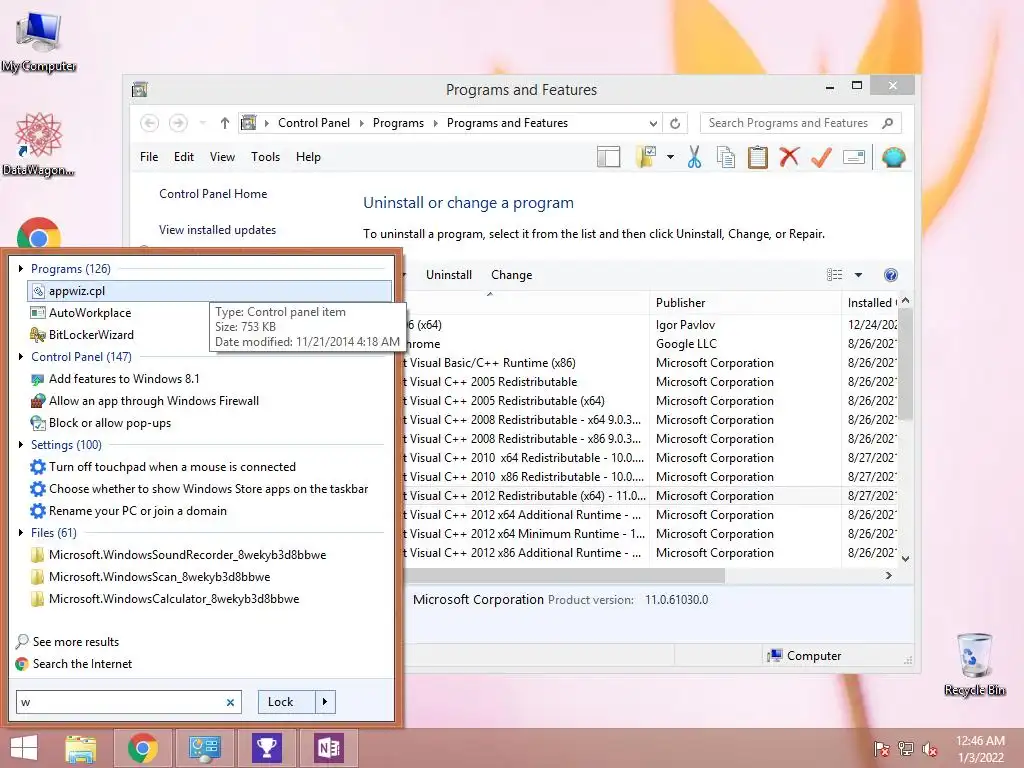Click the Lock button
The image size is (1024, 768).
tap(287, 702)
